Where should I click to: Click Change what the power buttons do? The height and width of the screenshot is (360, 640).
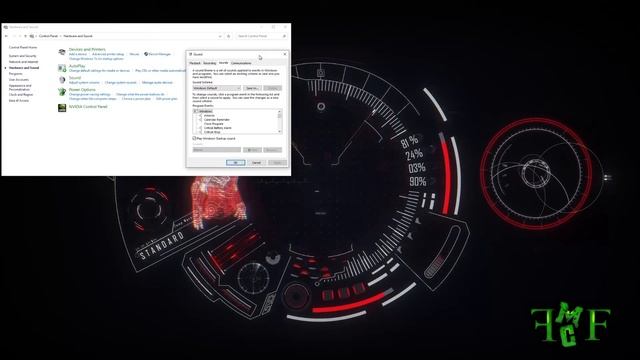140,94
